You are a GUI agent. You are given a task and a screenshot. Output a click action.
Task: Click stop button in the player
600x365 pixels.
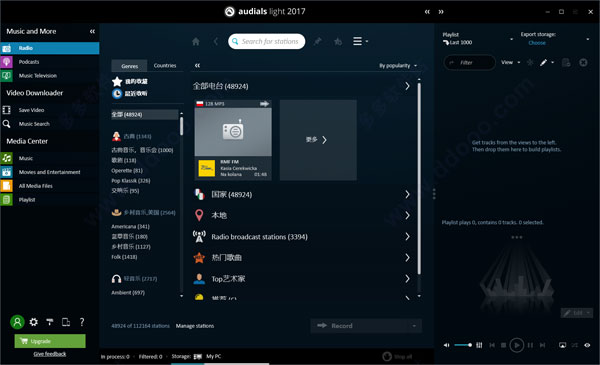click(504, 345)
